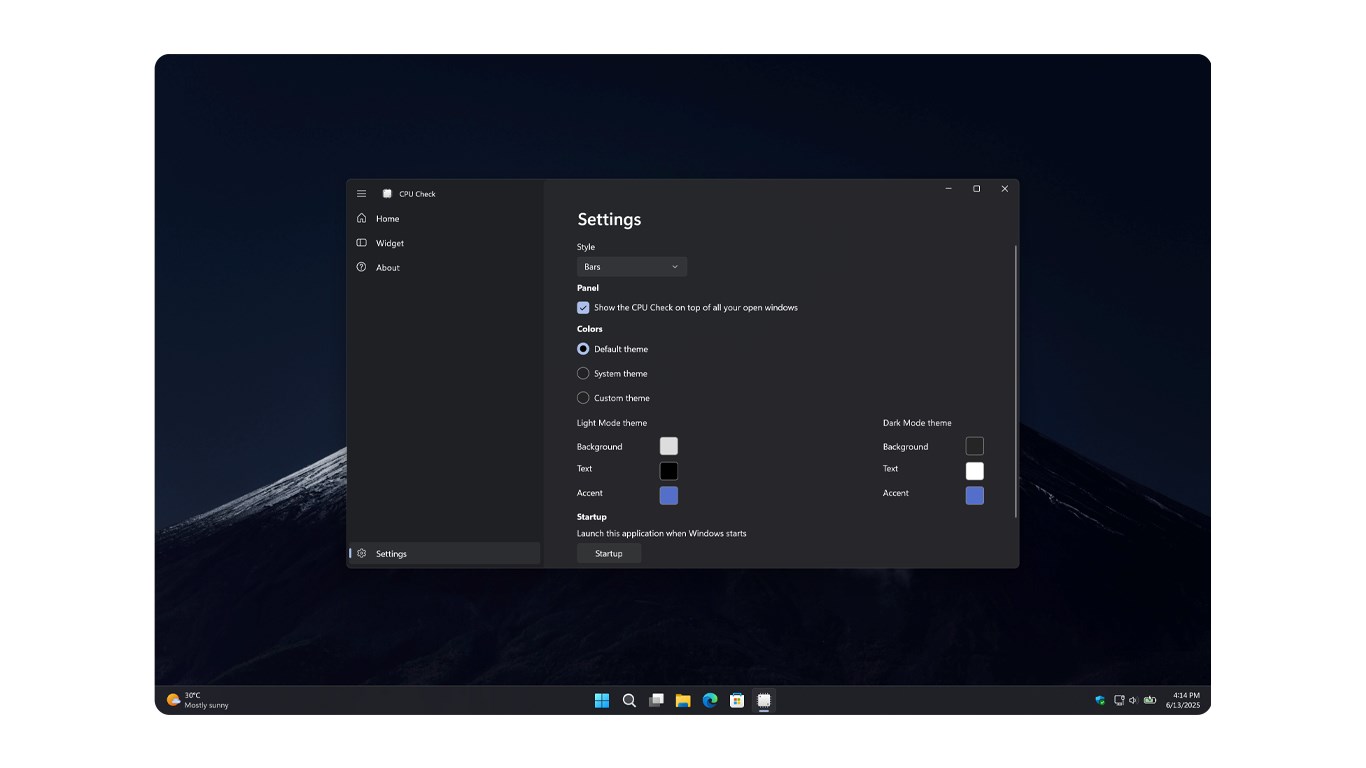Navigate to the About page
Image resolution: width=1366 pixels, height=768 pixels.
[388, 267]
